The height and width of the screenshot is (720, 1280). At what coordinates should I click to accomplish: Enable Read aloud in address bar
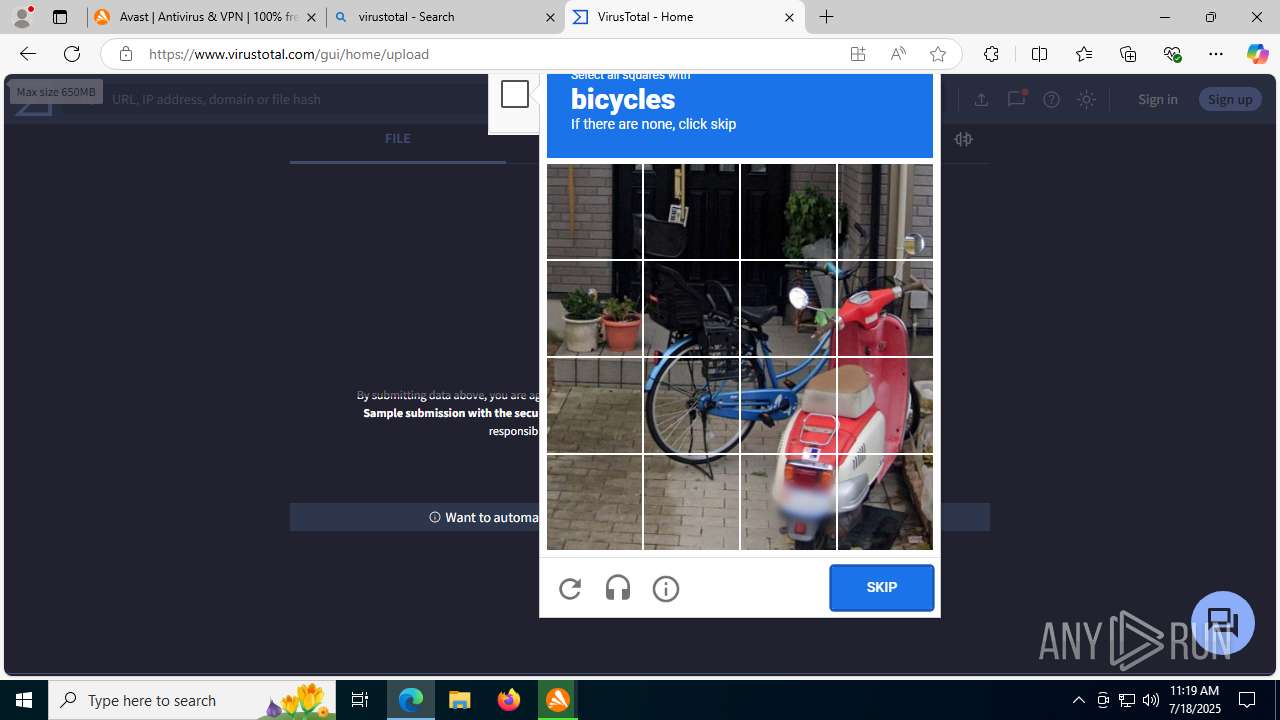tap(898, 54)
